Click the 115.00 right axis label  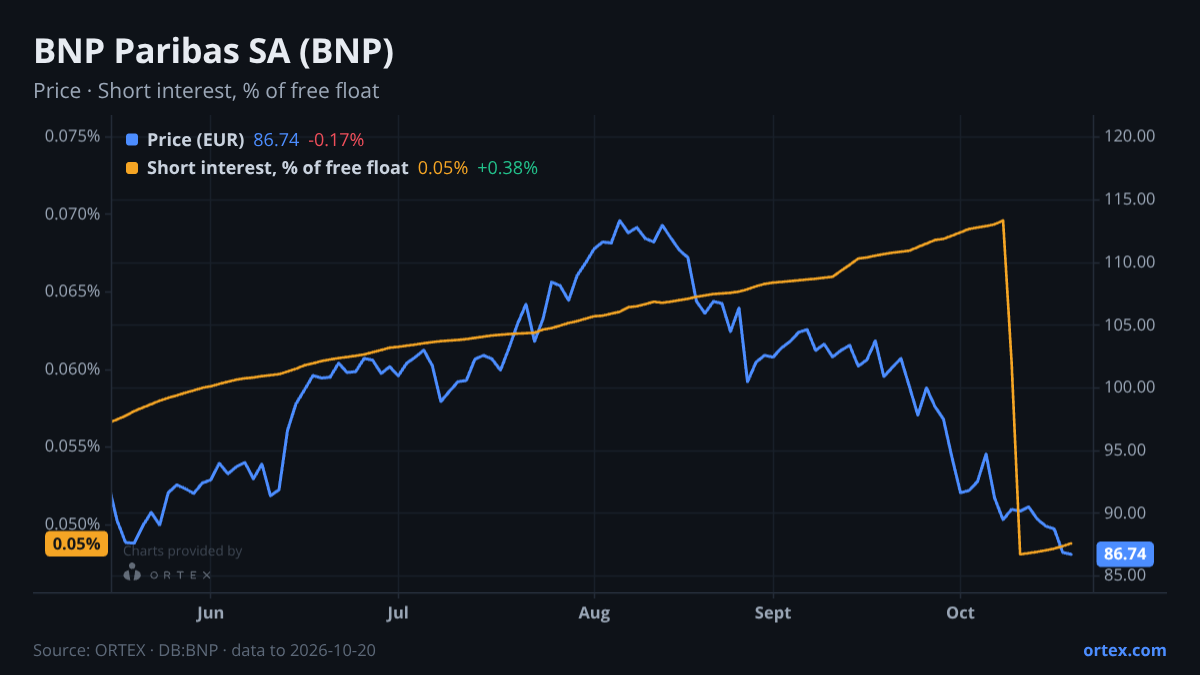click(1130, 199)
